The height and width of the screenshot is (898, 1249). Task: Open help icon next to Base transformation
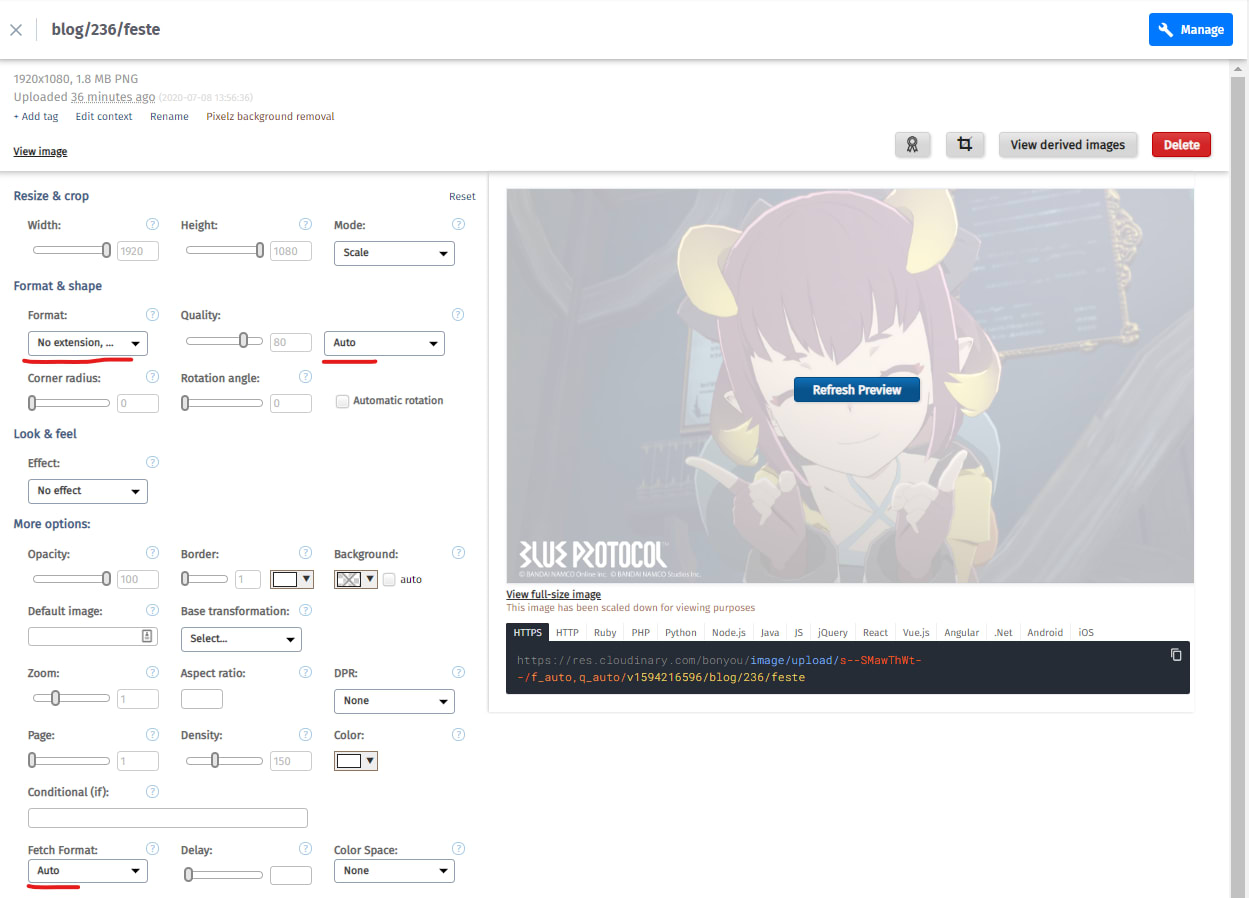click(305, 610)
